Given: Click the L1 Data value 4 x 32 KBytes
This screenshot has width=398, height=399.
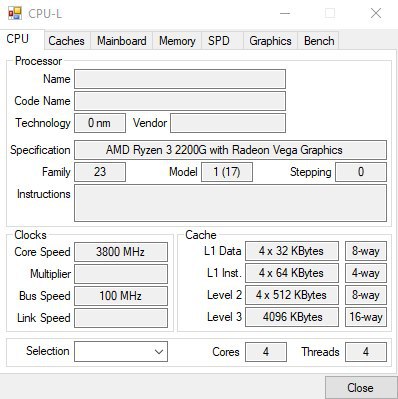Looking at the screenshot, I should (x=292, y=251).
